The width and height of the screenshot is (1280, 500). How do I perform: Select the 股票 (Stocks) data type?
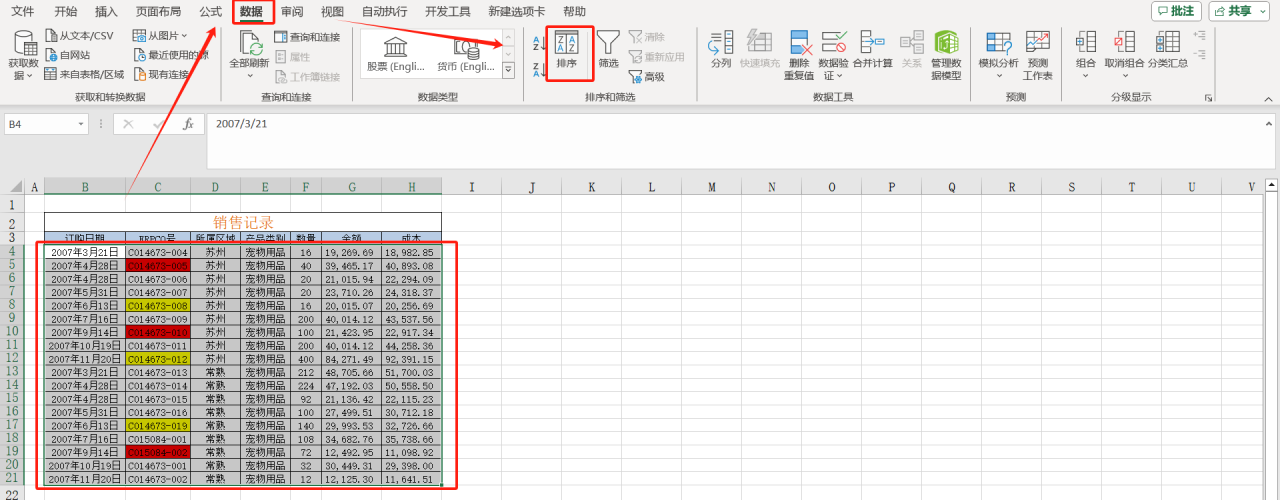click(x=396, y=53)
